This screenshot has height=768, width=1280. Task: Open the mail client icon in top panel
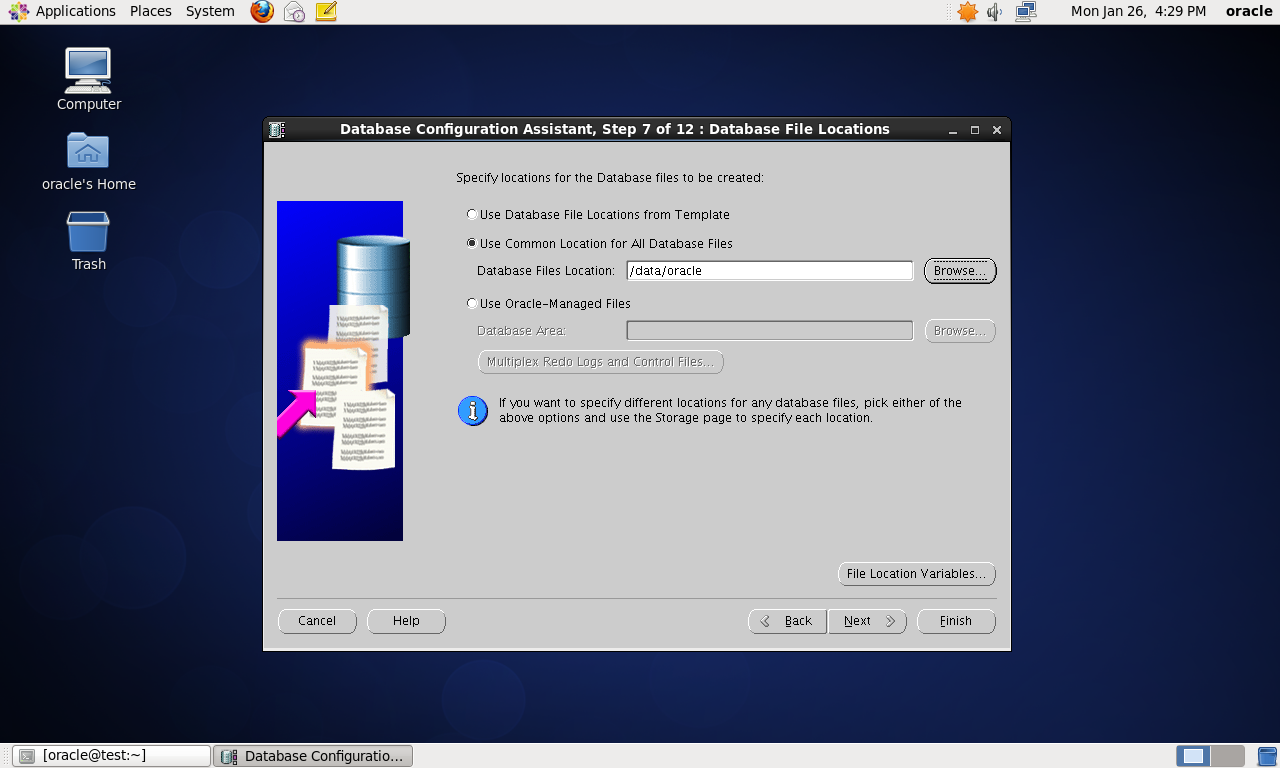[294, 12]
